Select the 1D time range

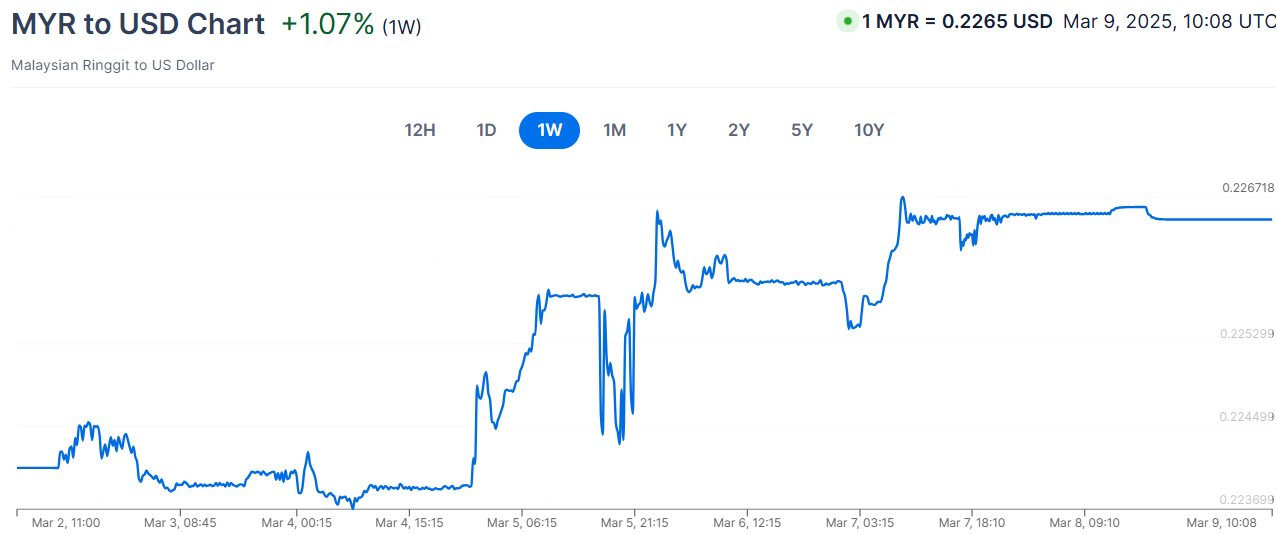(486, 130)
